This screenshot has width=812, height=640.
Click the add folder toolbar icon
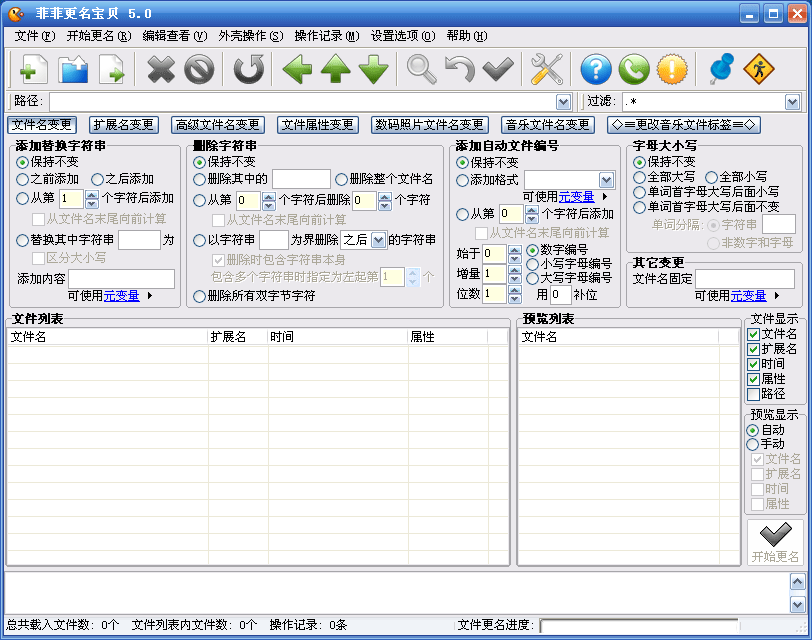(x=73, y=70)
